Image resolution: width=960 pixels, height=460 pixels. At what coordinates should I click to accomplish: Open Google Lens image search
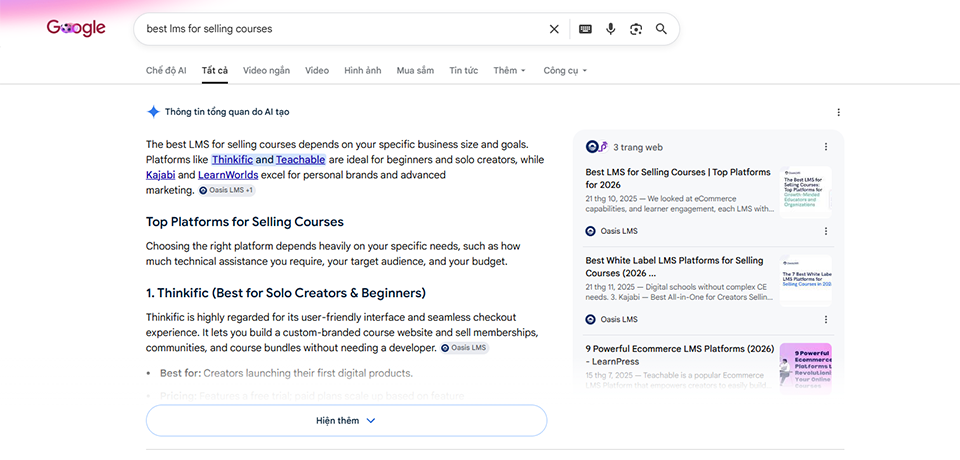(x=636, y=29)
